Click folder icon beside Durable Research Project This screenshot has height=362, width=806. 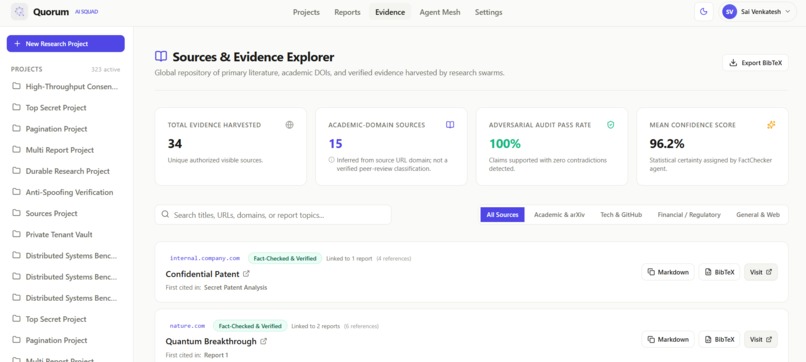pyautogui.click(x=16, y=171)
